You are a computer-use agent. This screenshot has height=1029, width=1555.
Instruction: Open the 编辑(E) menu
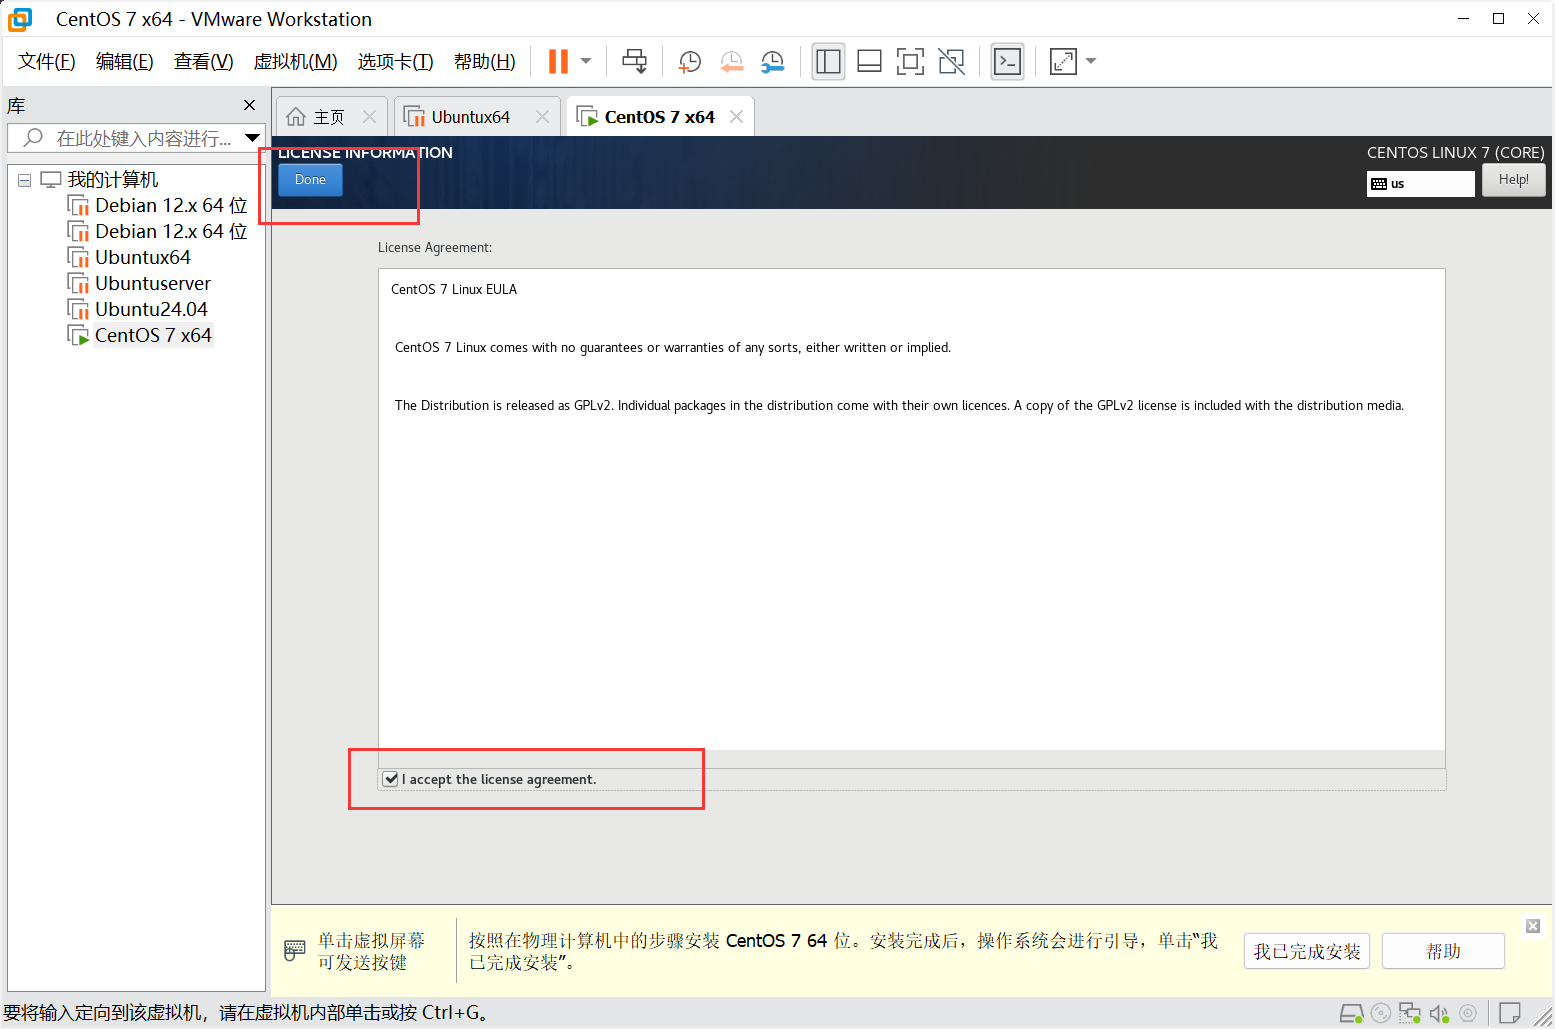pyautogui.click(x=125, y=62)
